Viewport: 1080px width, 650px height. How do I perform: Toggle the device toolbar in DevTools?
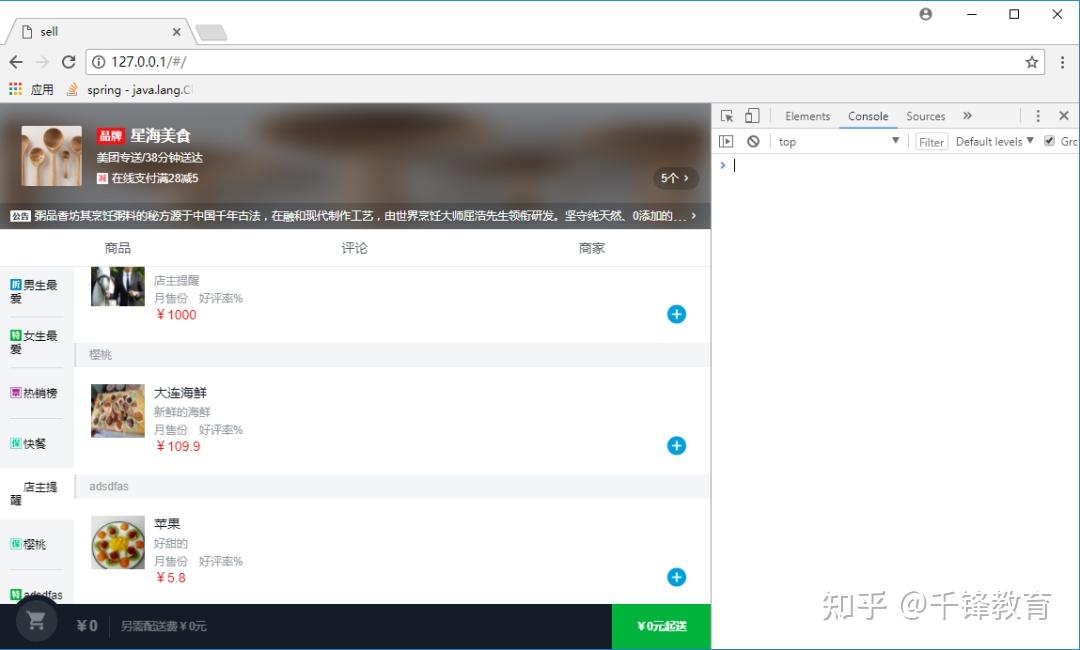tap(753, 115)
